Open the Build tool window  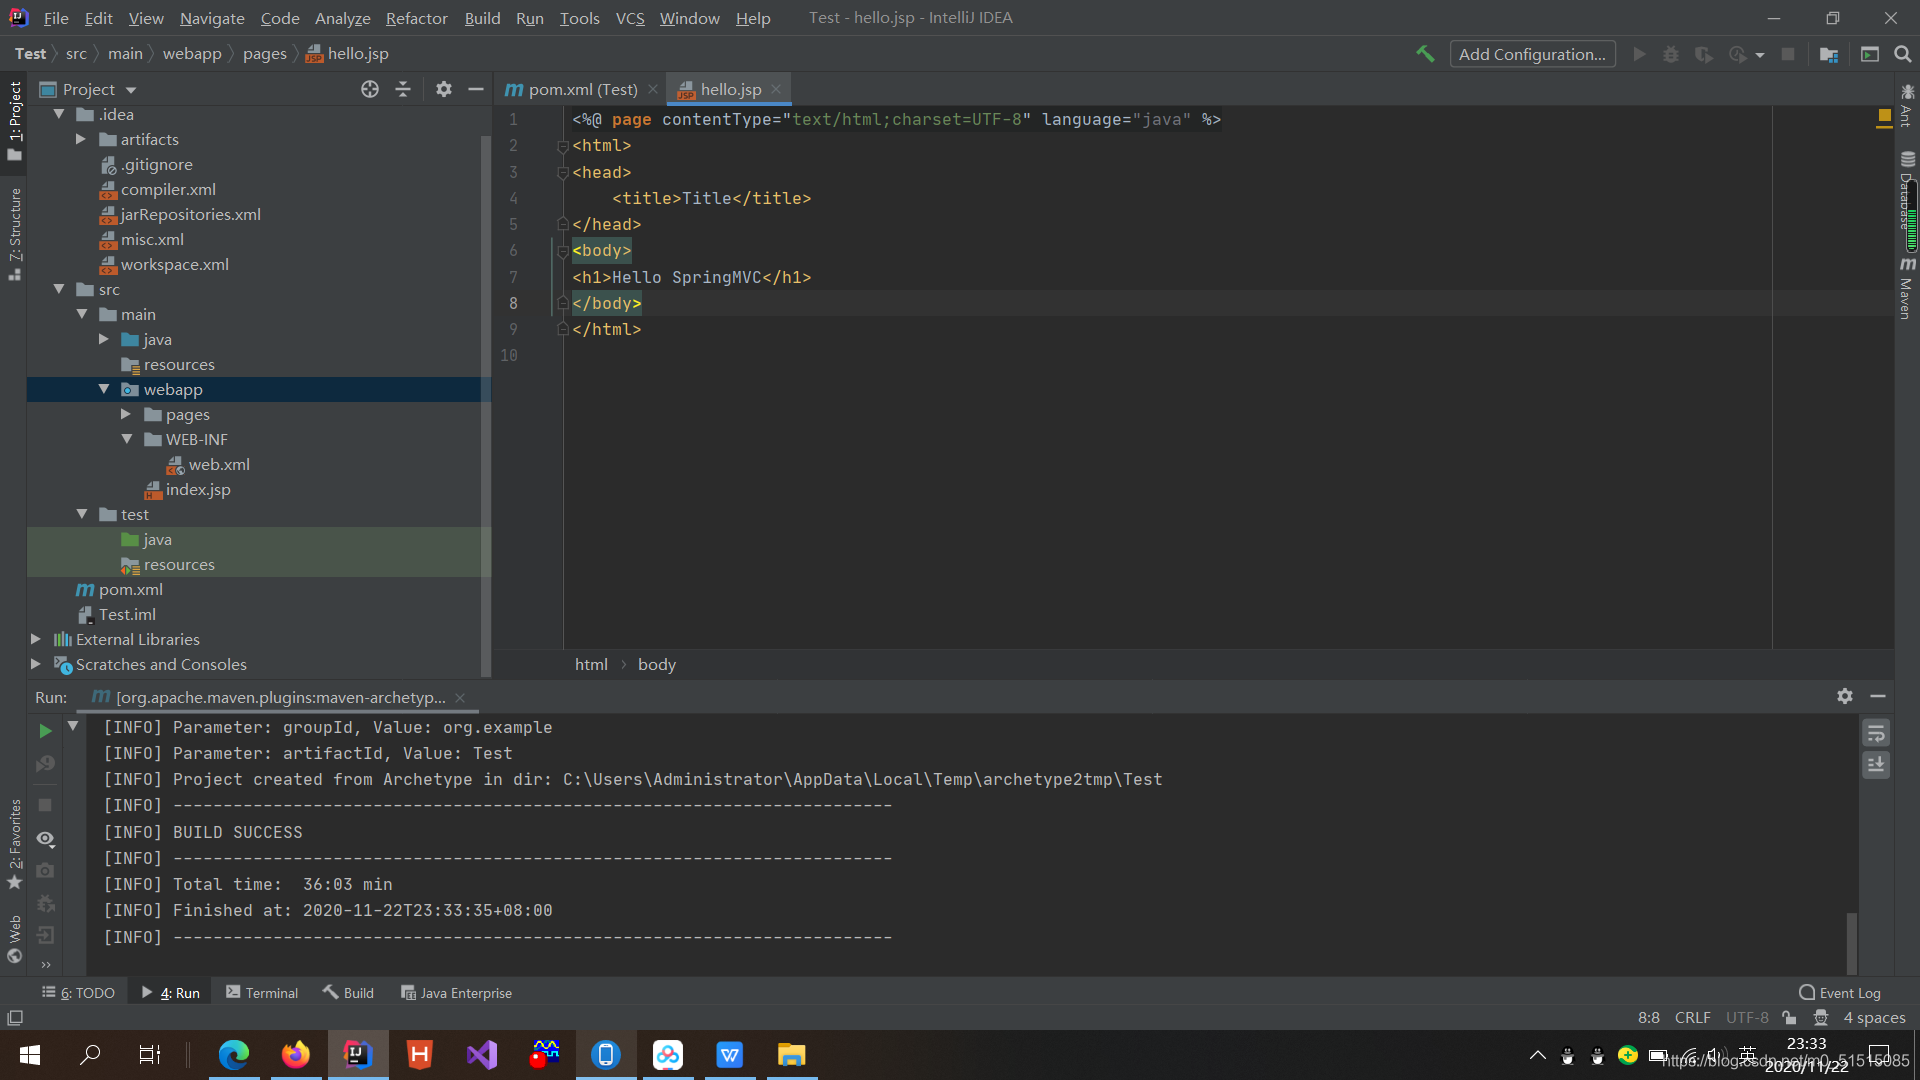click(x=347, y=992)
